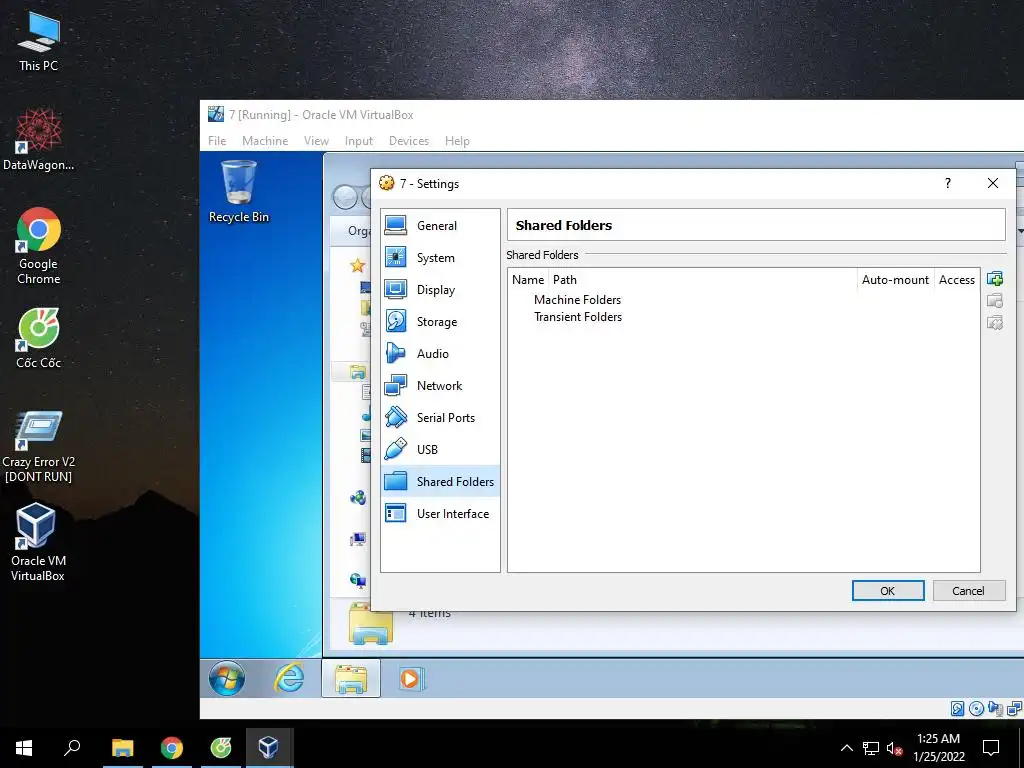
Task: Select the USB settings category
Action: pyautogui.click(x=440, y=449)
